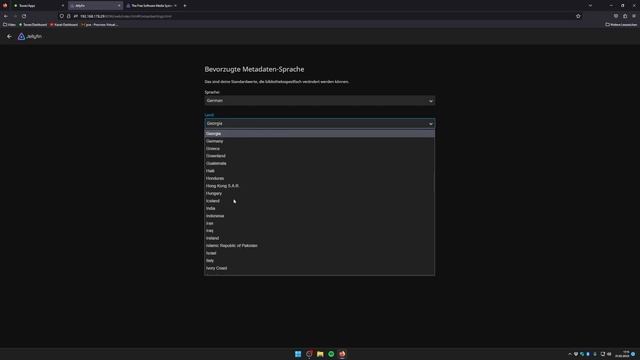Open File Explorer from the taskbar
640x360 pixels.
(x=320, y=354)
